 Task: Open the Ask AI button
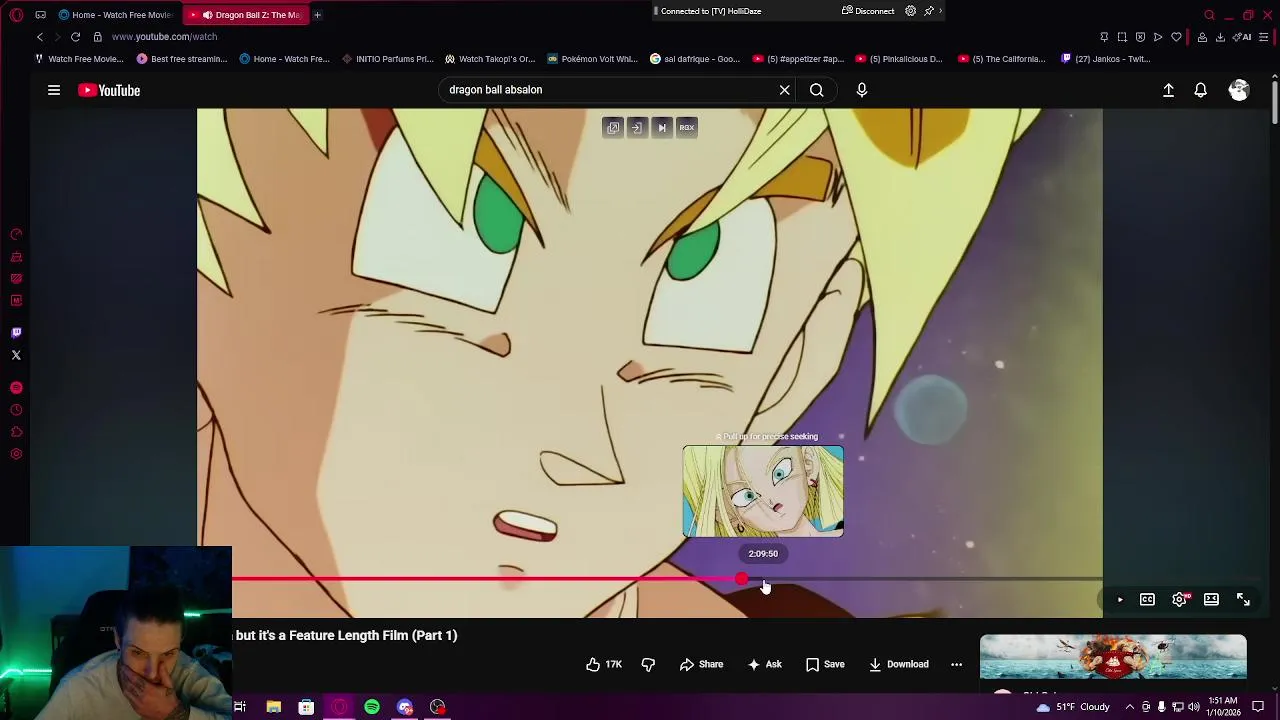pyautogui.click(x=765, y=664)
